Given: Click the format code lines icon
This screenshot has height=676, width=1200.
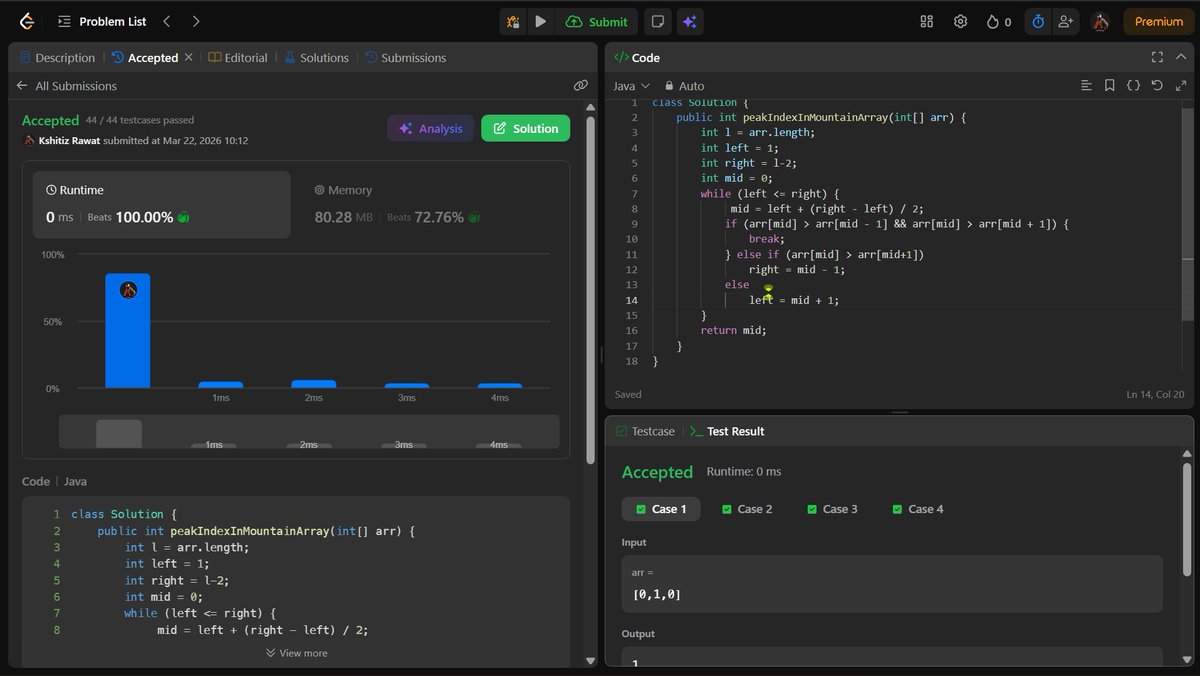Looking at the screenshot, I should [1086, 86].
